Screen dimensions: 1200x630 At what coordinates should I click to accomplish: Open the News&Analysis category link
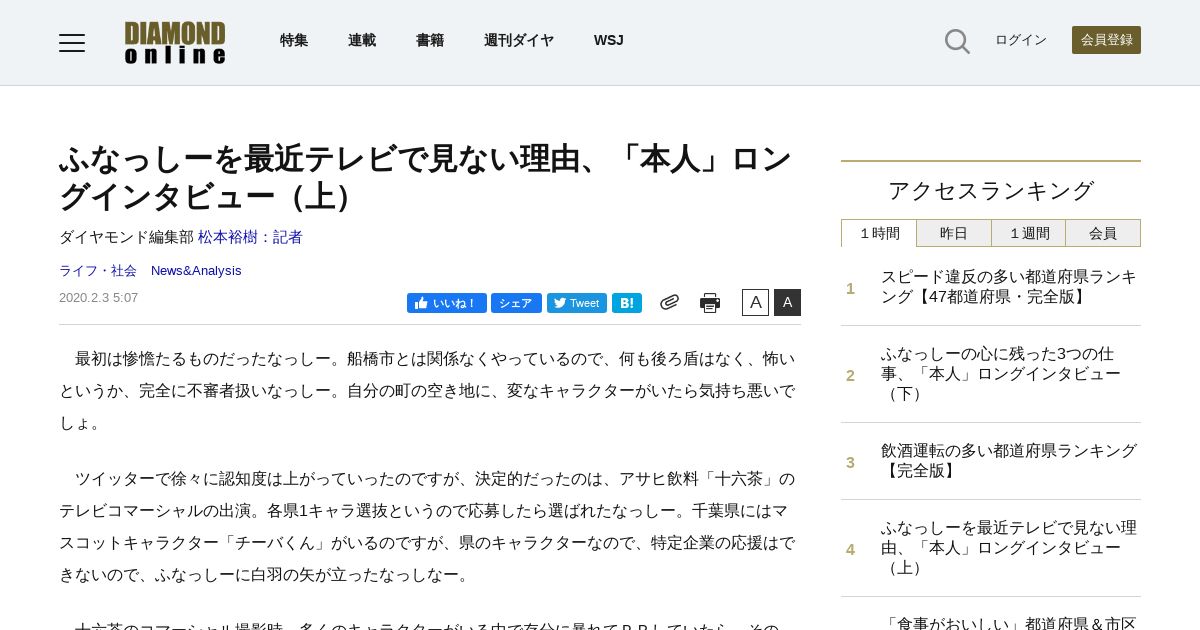(196, 271)
